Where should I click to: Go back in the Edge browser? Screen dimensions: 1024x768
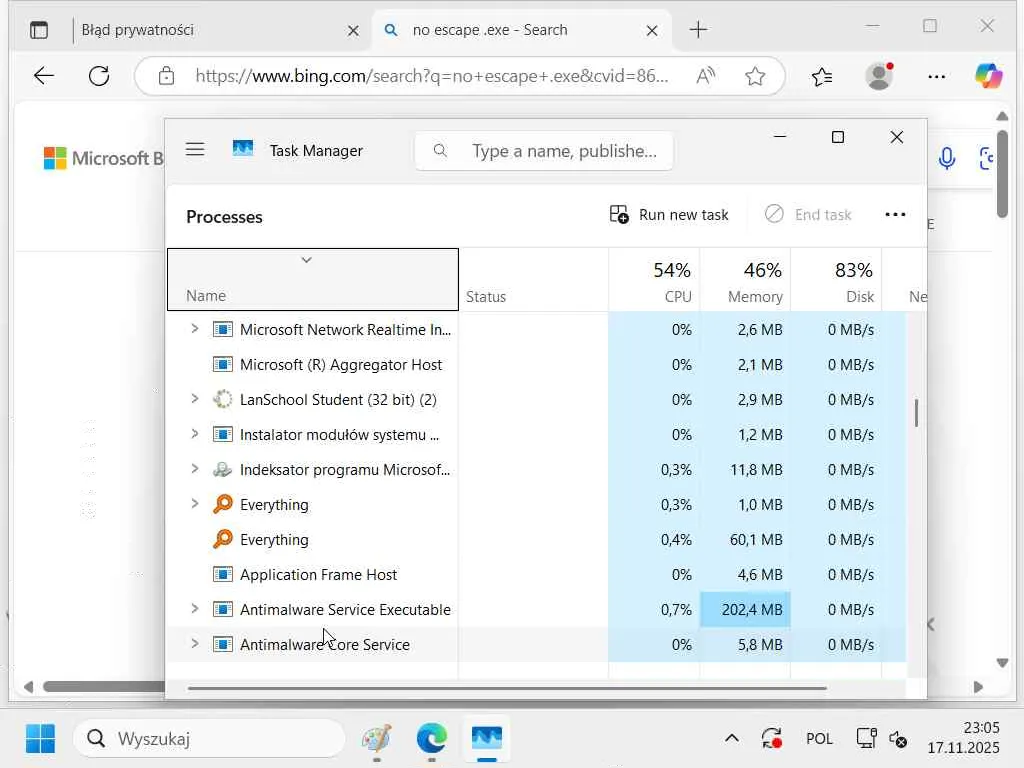coord(44,76)
